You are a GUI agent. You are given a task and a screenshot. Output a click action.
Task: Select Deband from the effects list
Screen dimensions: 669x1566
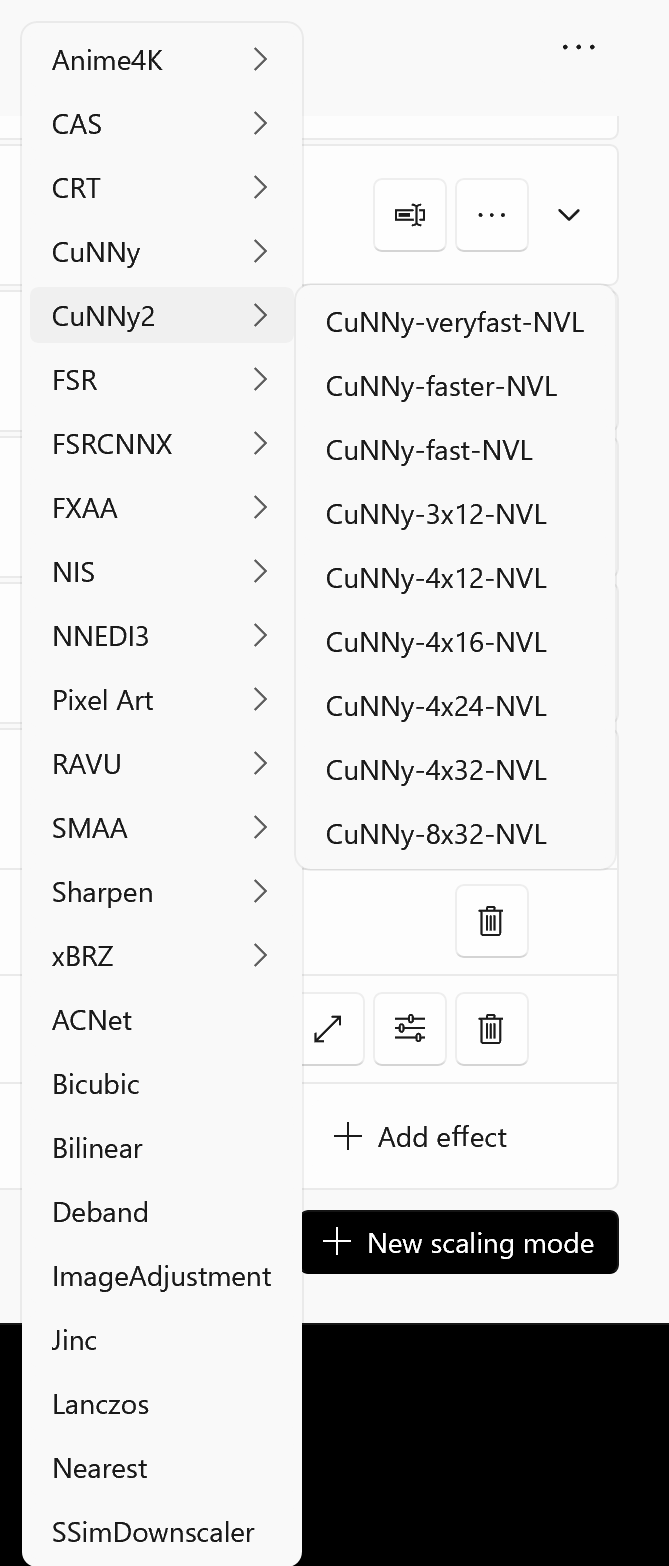click(x=100, y=1212)
